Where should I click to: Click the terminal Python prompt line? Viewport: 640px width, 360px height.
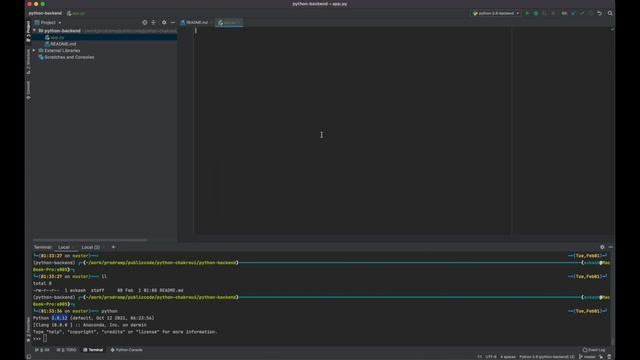point(40,338)
